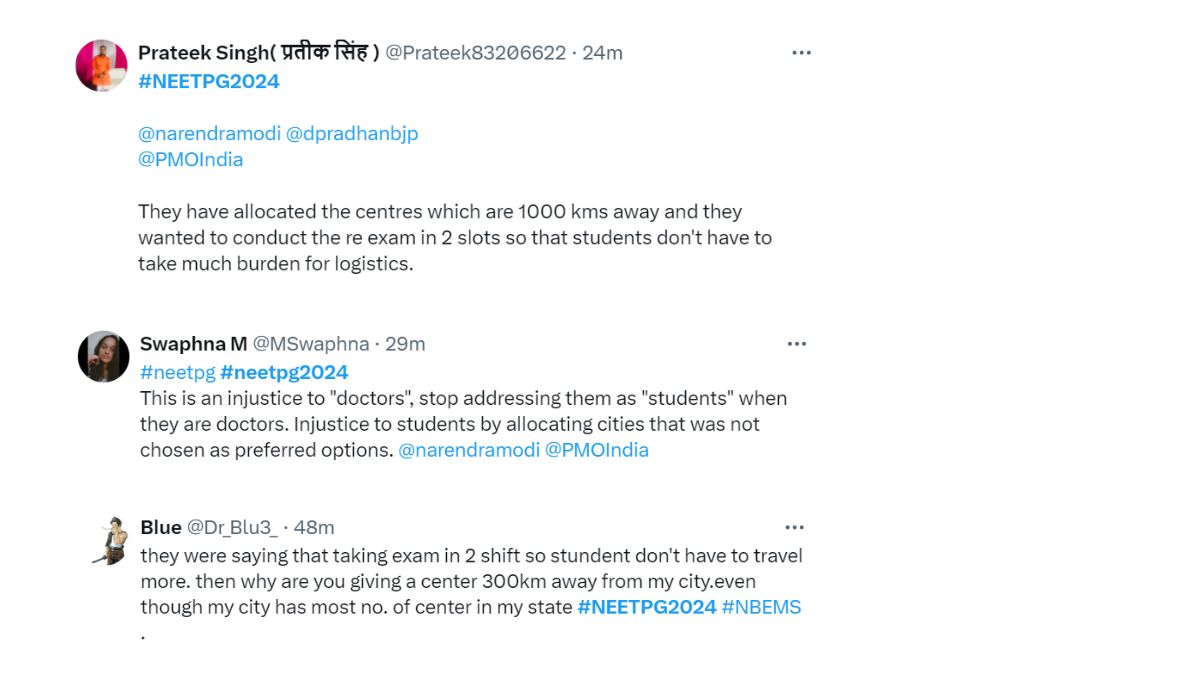The height and width of the screenshot is (675, 1200).
Task: Open the @PMOIndia mention in Swaphna's tweet
Action: [600, 450]
